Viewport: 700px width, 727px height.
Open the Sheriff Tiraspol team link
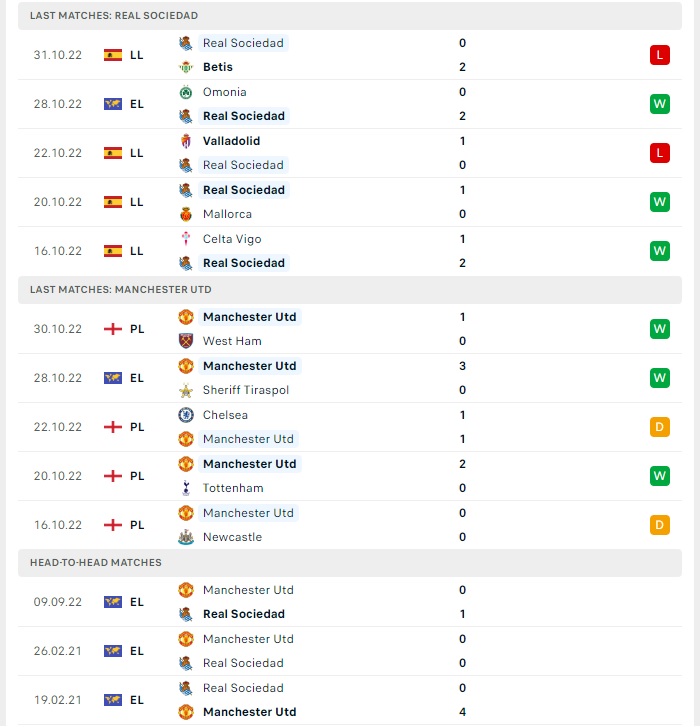pos(246,390)
